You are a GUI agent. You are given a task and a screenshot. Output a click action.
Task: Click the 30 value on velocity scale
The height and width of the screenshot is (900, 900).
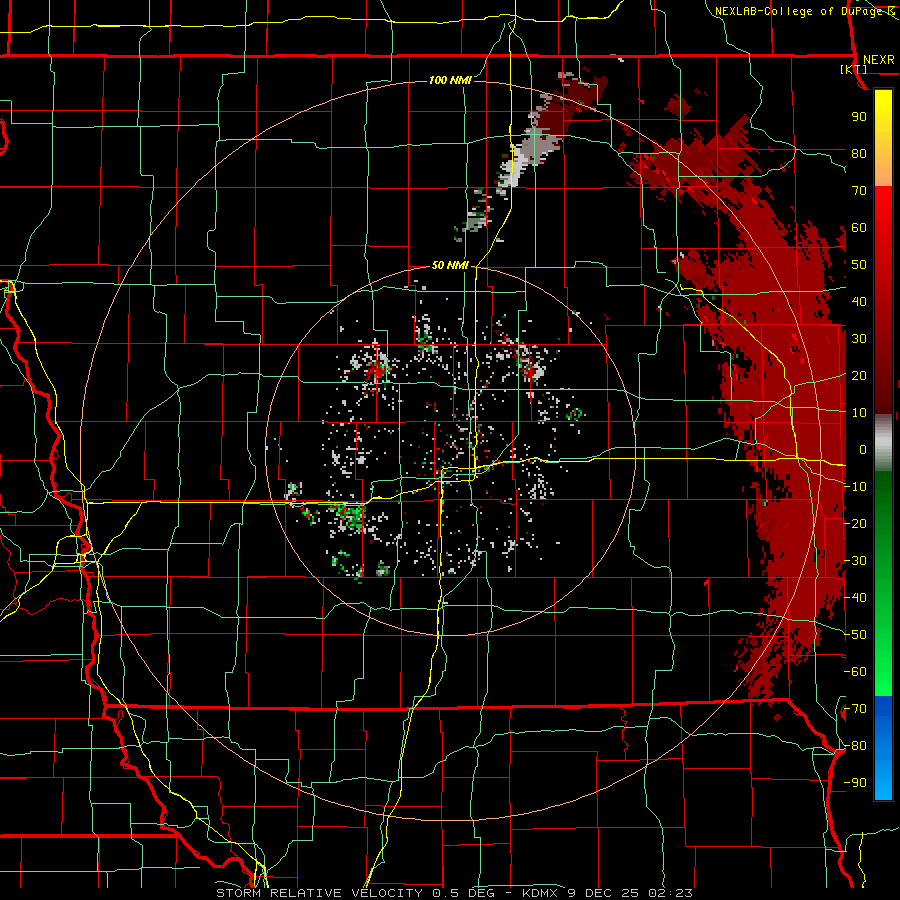pos(859,339)
